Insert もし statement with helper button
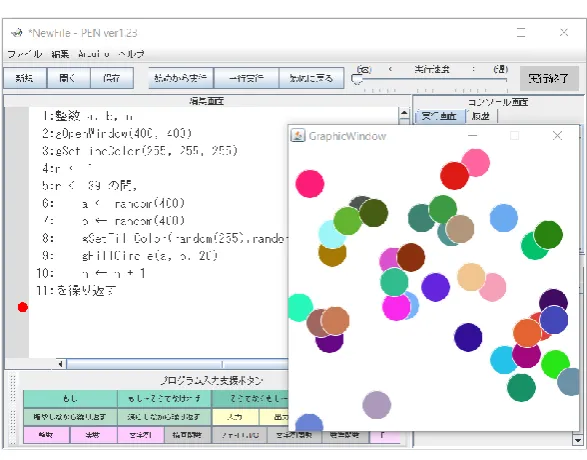 coord(70,399)
